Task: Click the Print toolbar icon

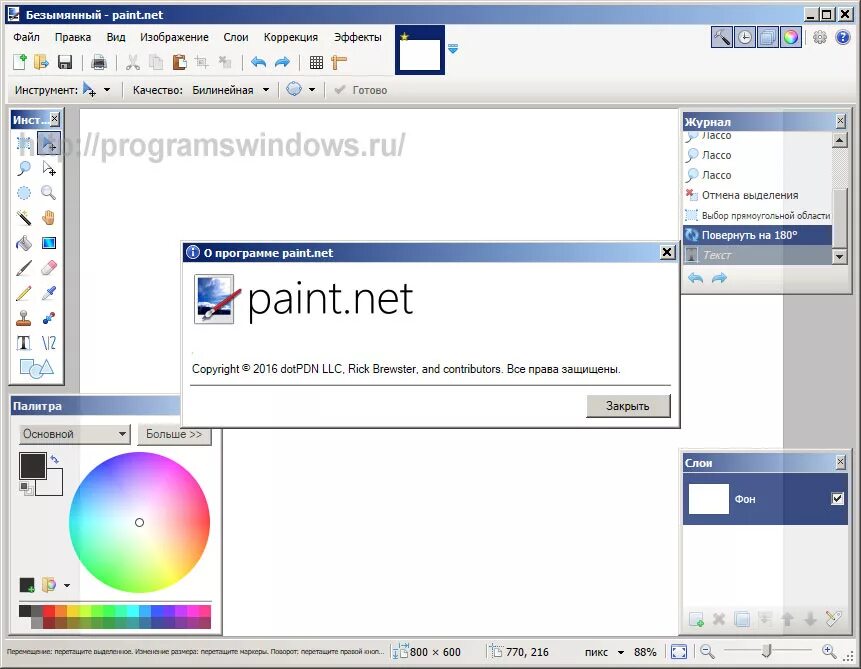Action: (x=99, y=62)
